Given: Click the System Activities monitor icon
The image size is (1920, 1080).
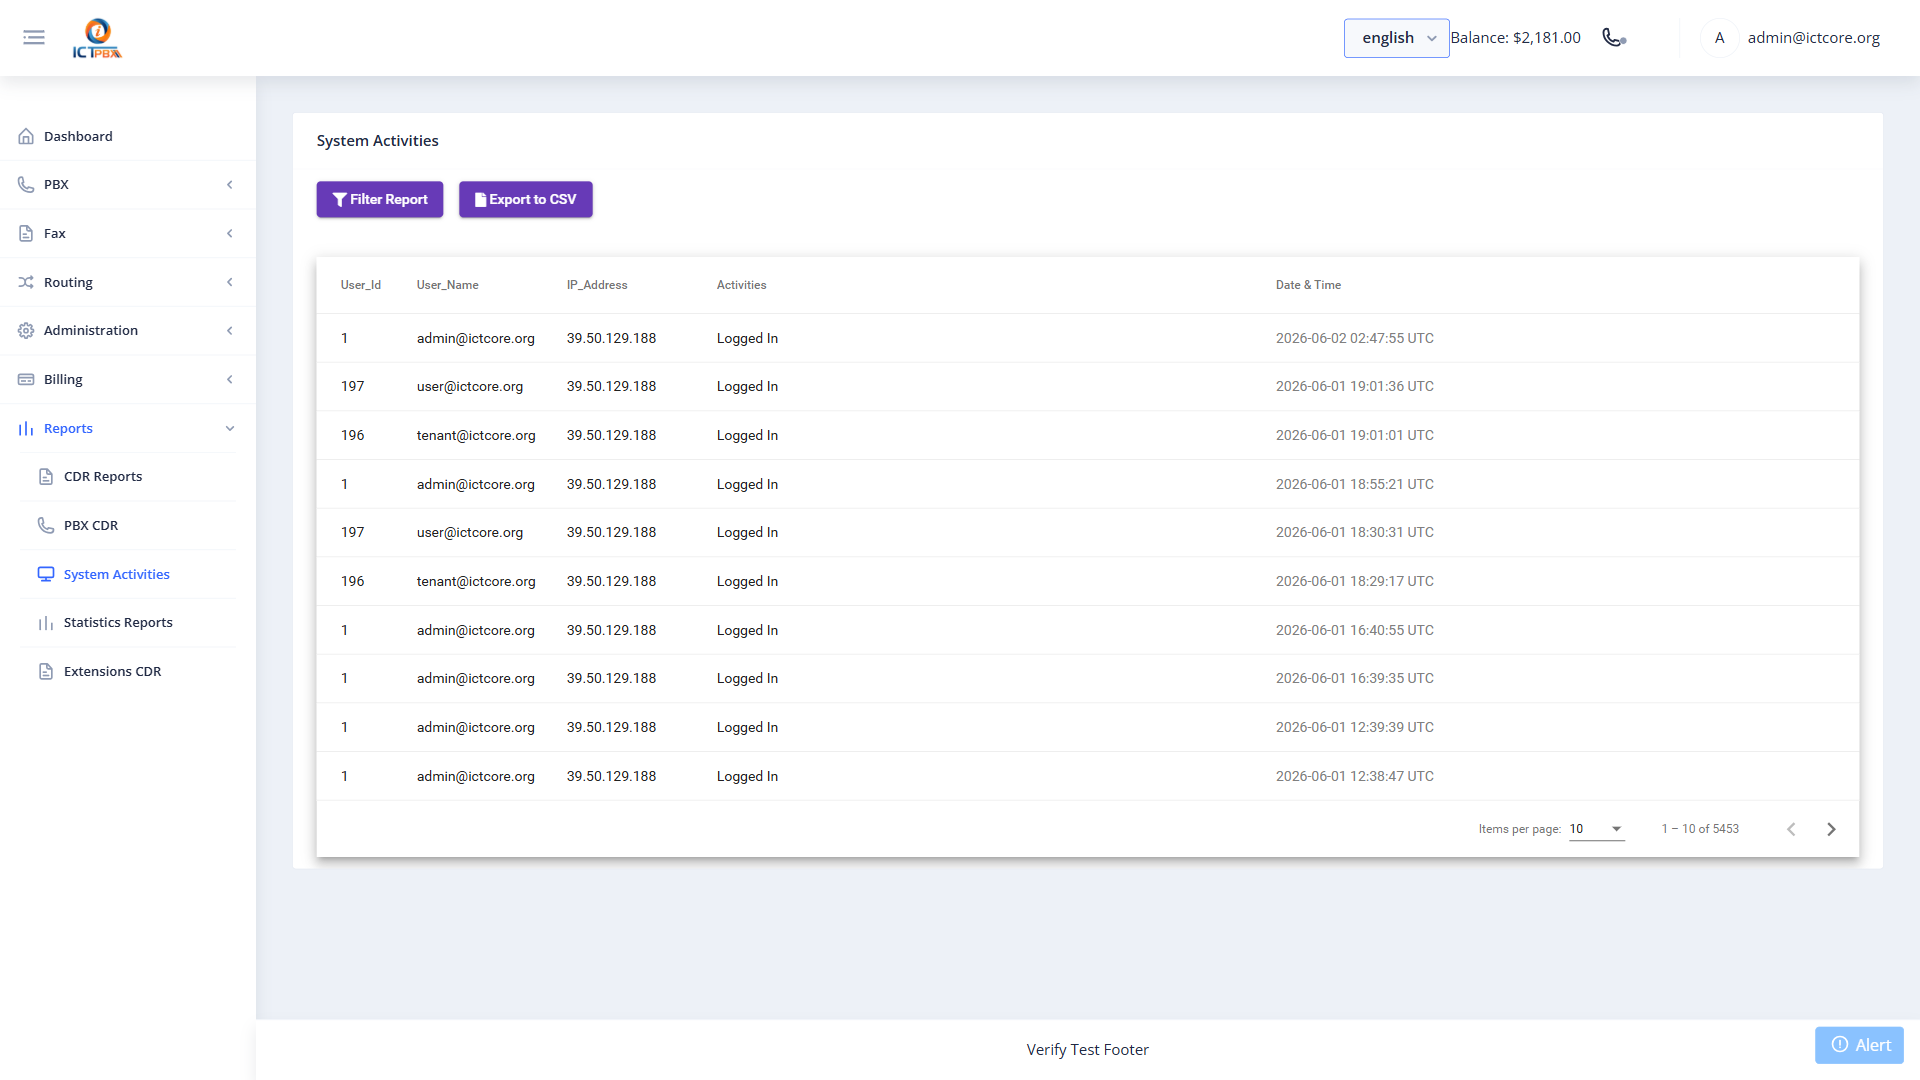Looking at the screenshot, I should pyautogui.click(x=46, y=574).
